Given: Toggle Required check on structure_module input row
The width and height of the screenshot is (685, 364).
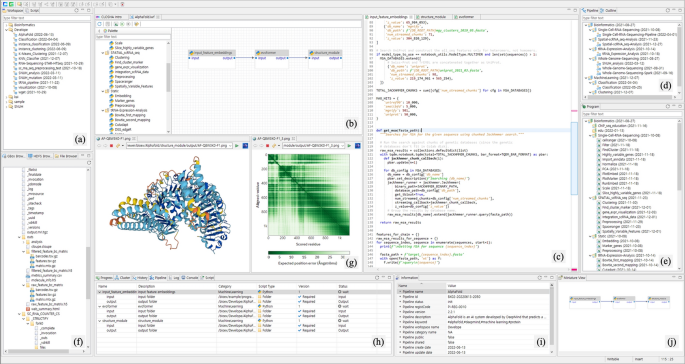Looking at the screenshot, I should [301, 326].
